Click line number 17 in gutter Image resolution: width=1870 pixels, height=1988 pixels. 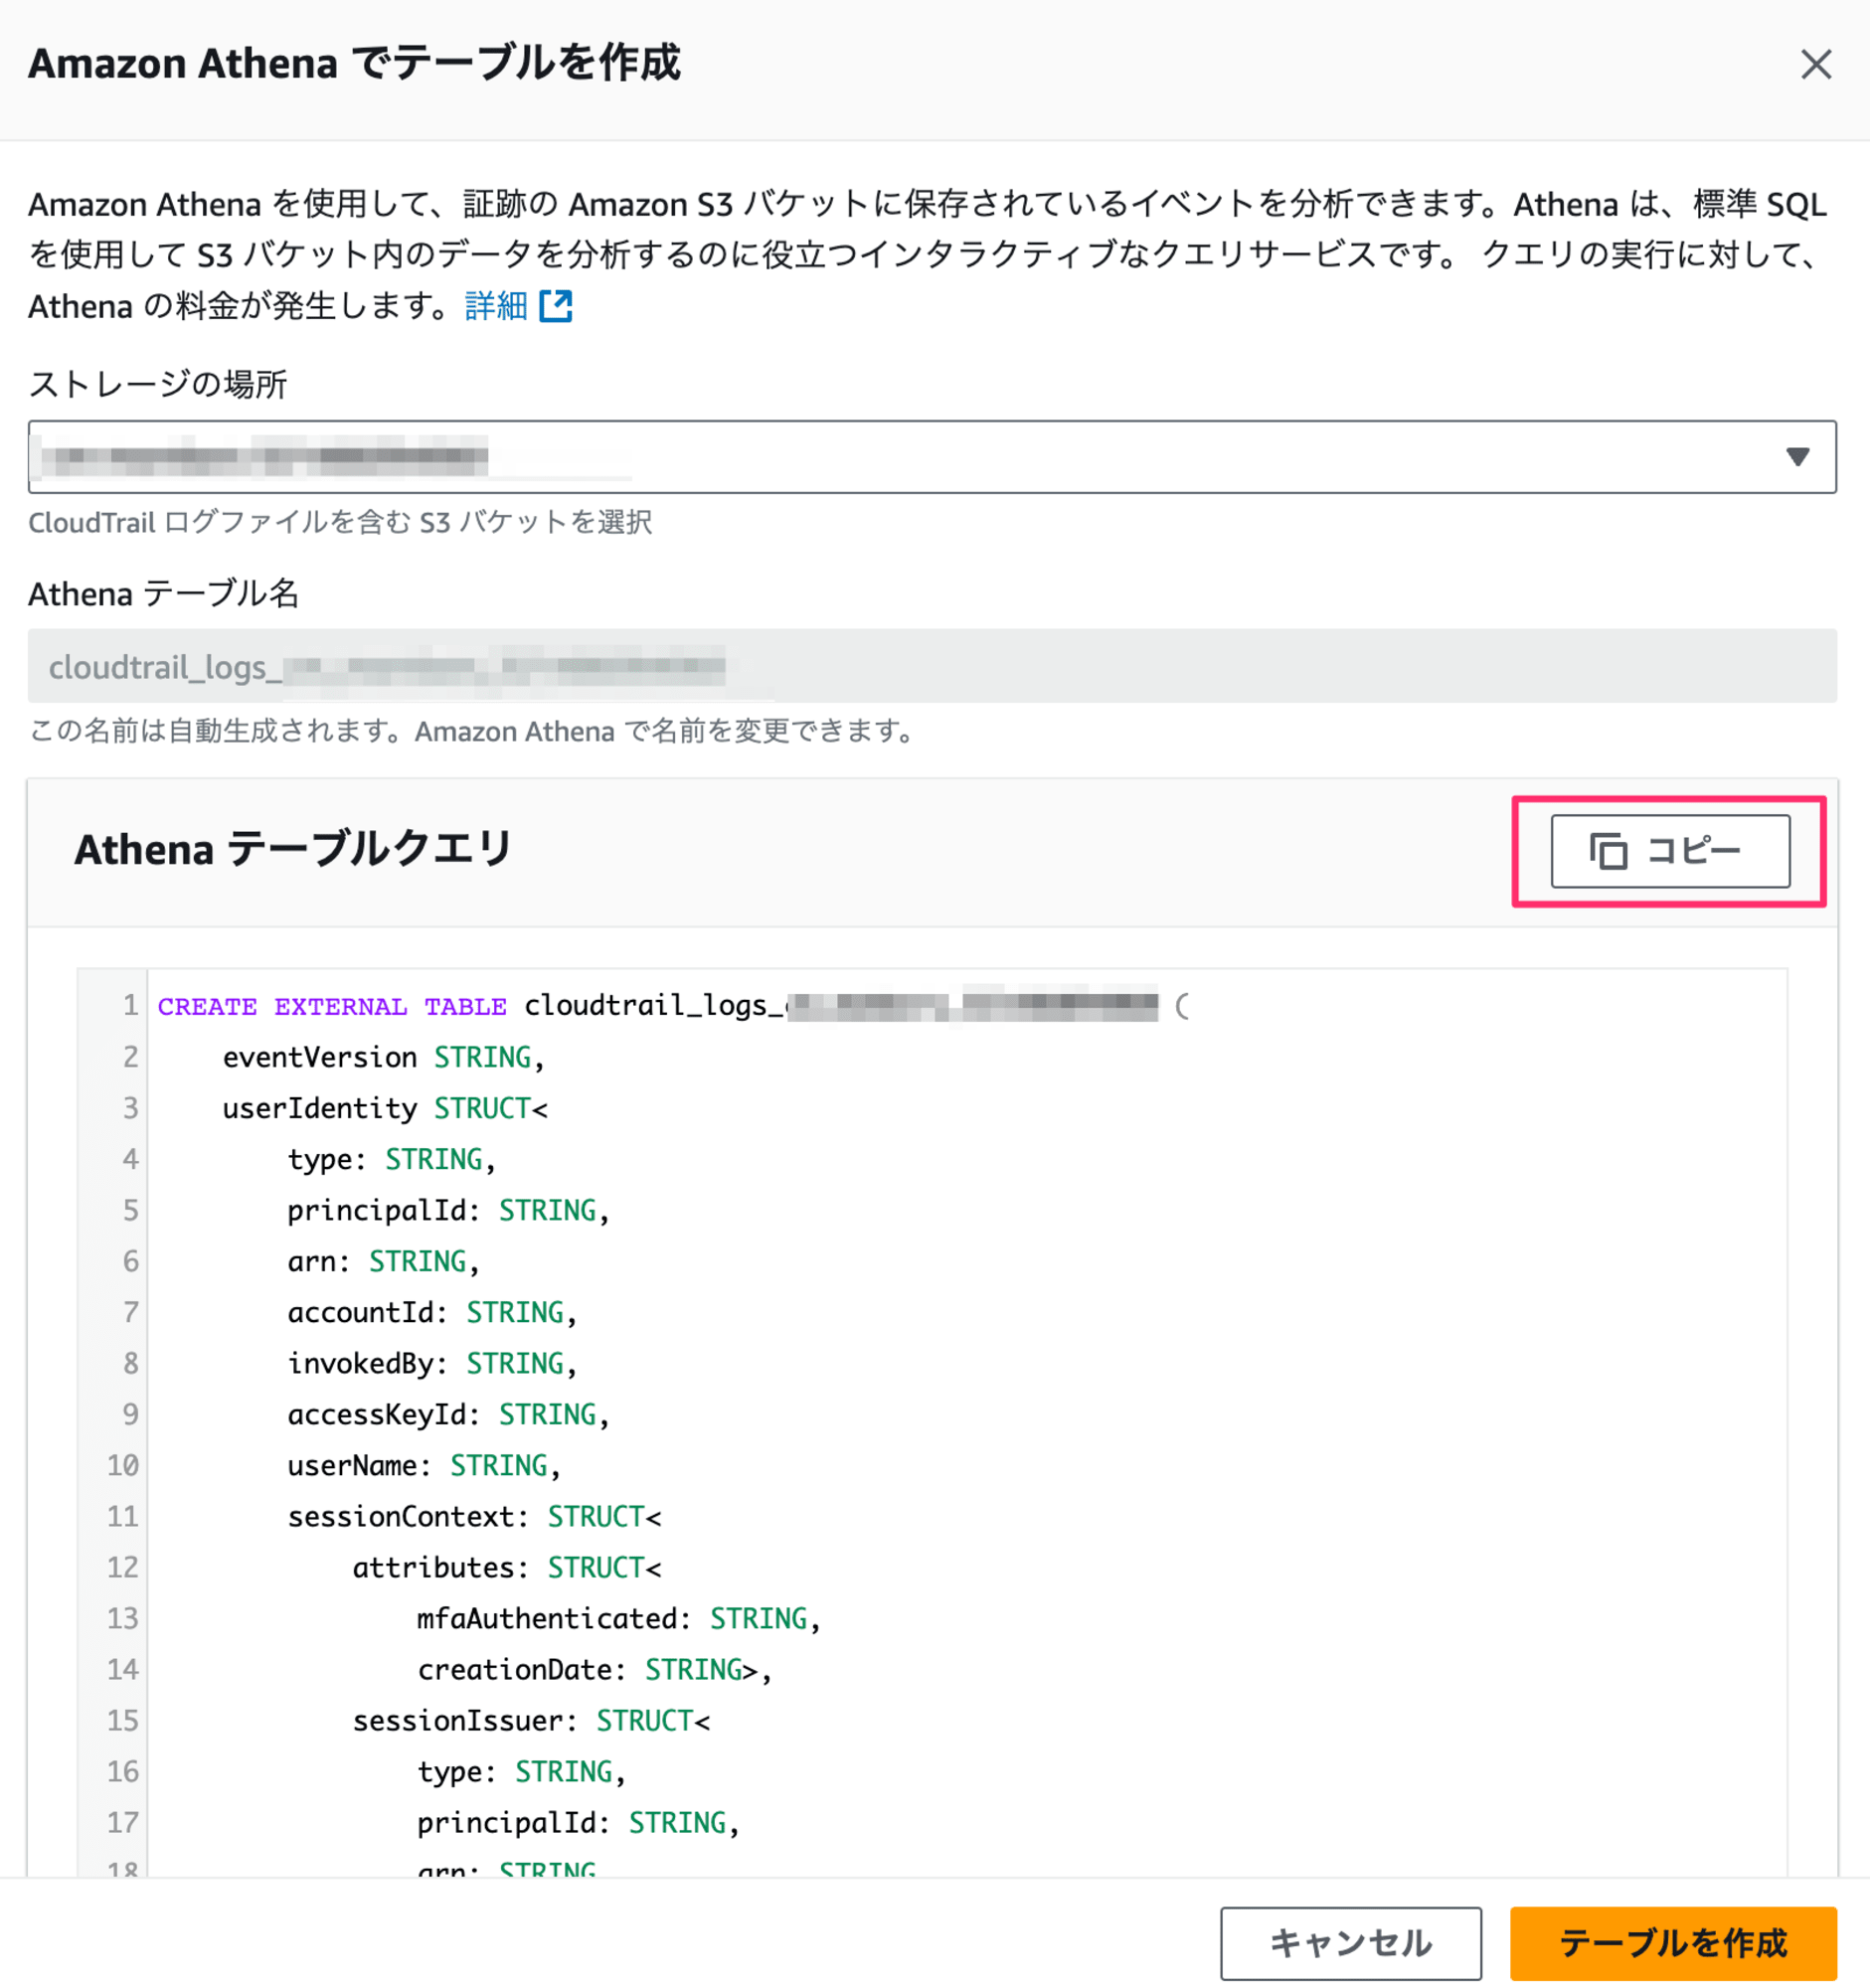[x=122, y=1822]
